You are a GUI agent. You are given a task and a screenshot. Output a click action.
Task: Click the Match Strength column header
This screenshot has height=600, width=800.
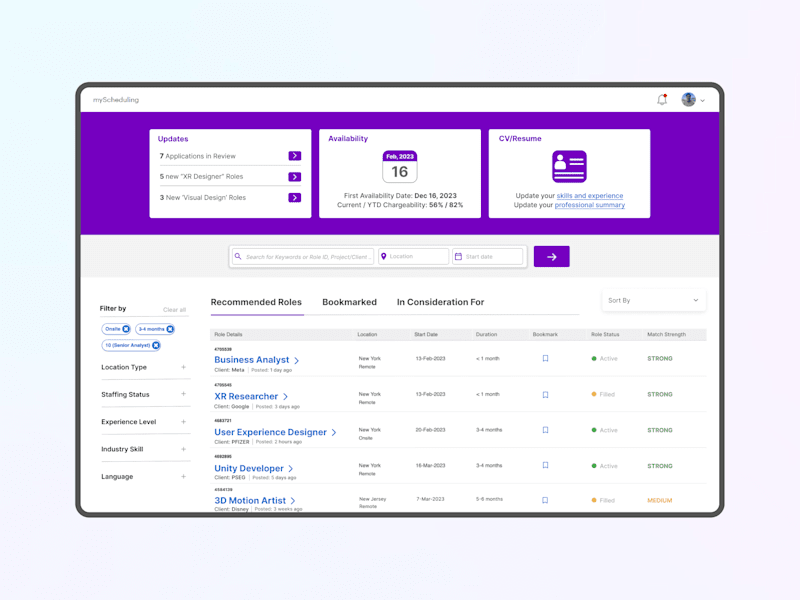[666, 335]
